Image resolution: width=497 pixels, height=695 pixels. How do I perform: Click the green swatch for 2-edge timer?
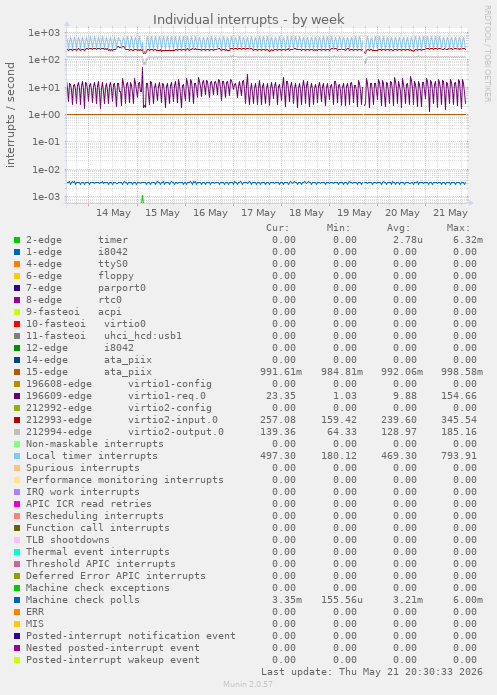(x=17, y=240)
